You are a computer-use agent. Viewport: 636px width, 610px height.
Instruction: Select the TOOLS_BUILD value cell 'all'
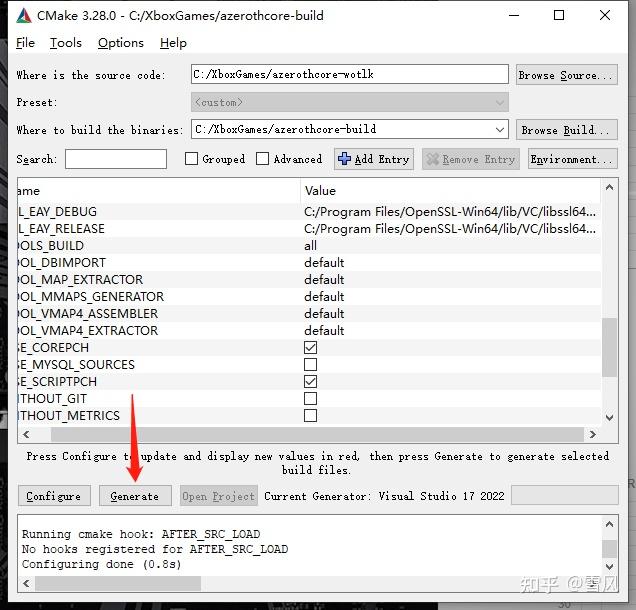(x=311, y=246)
